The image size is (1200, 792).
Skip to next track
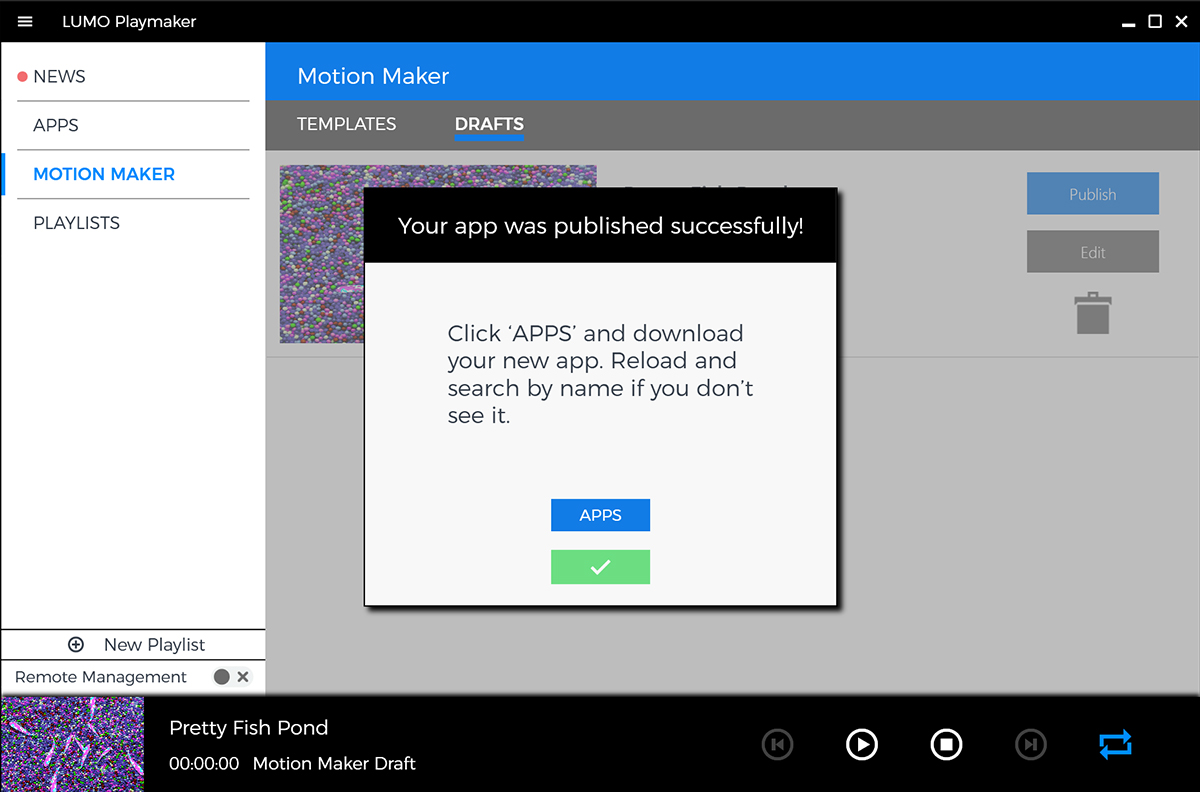(1030, 744)
